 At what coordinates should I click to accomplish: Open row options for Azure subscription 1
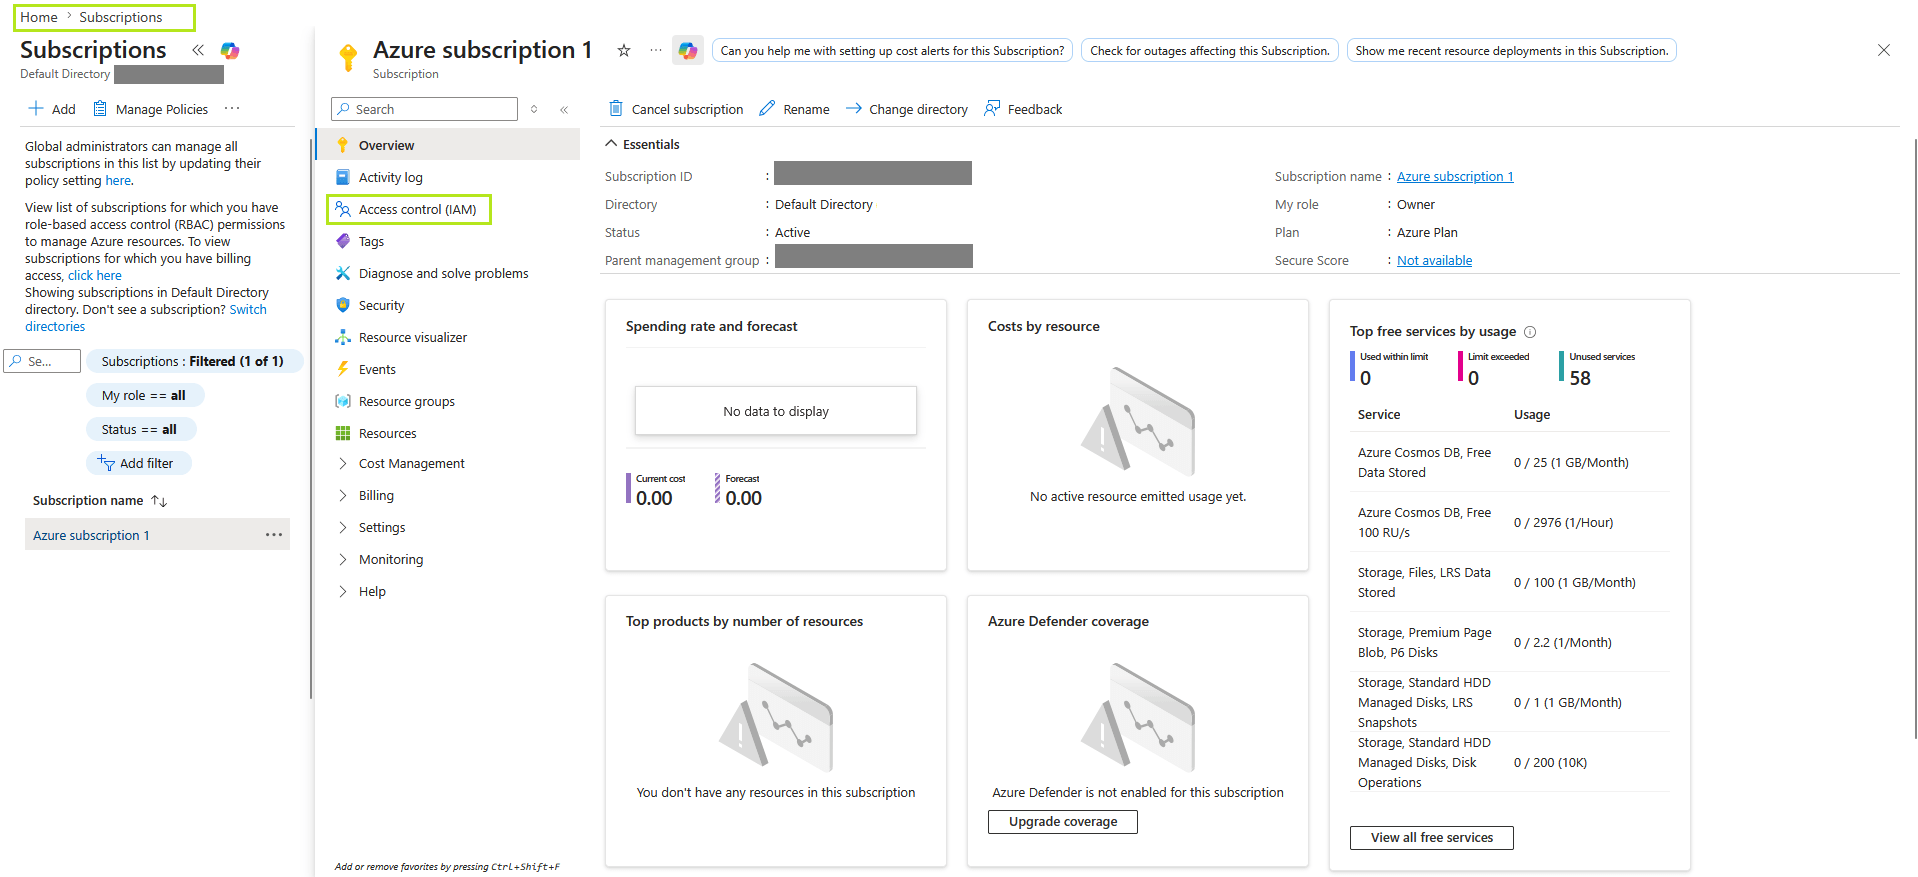coord(274,535)
